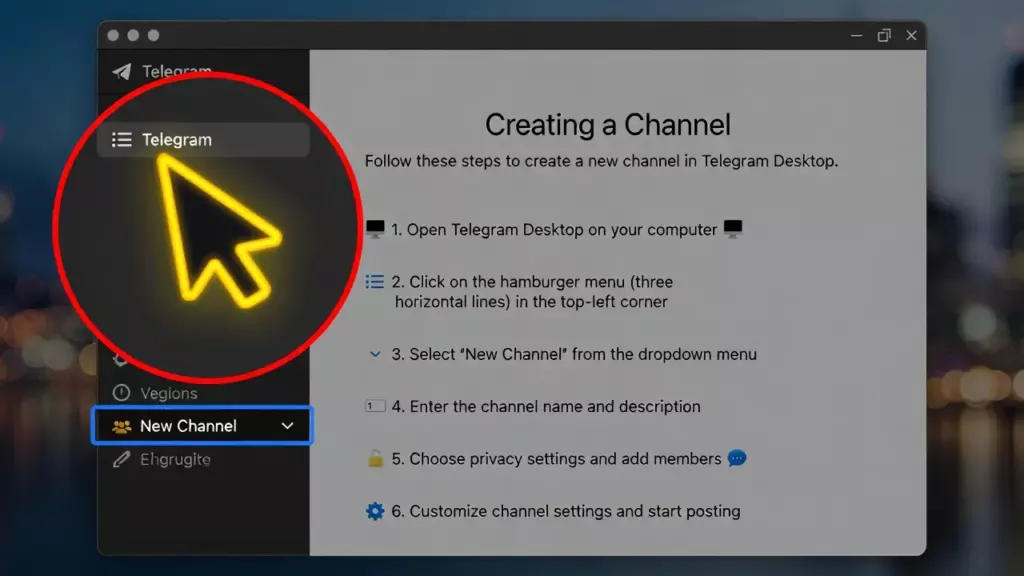Click the blue list icon at step 2

[x=375, y=282]
